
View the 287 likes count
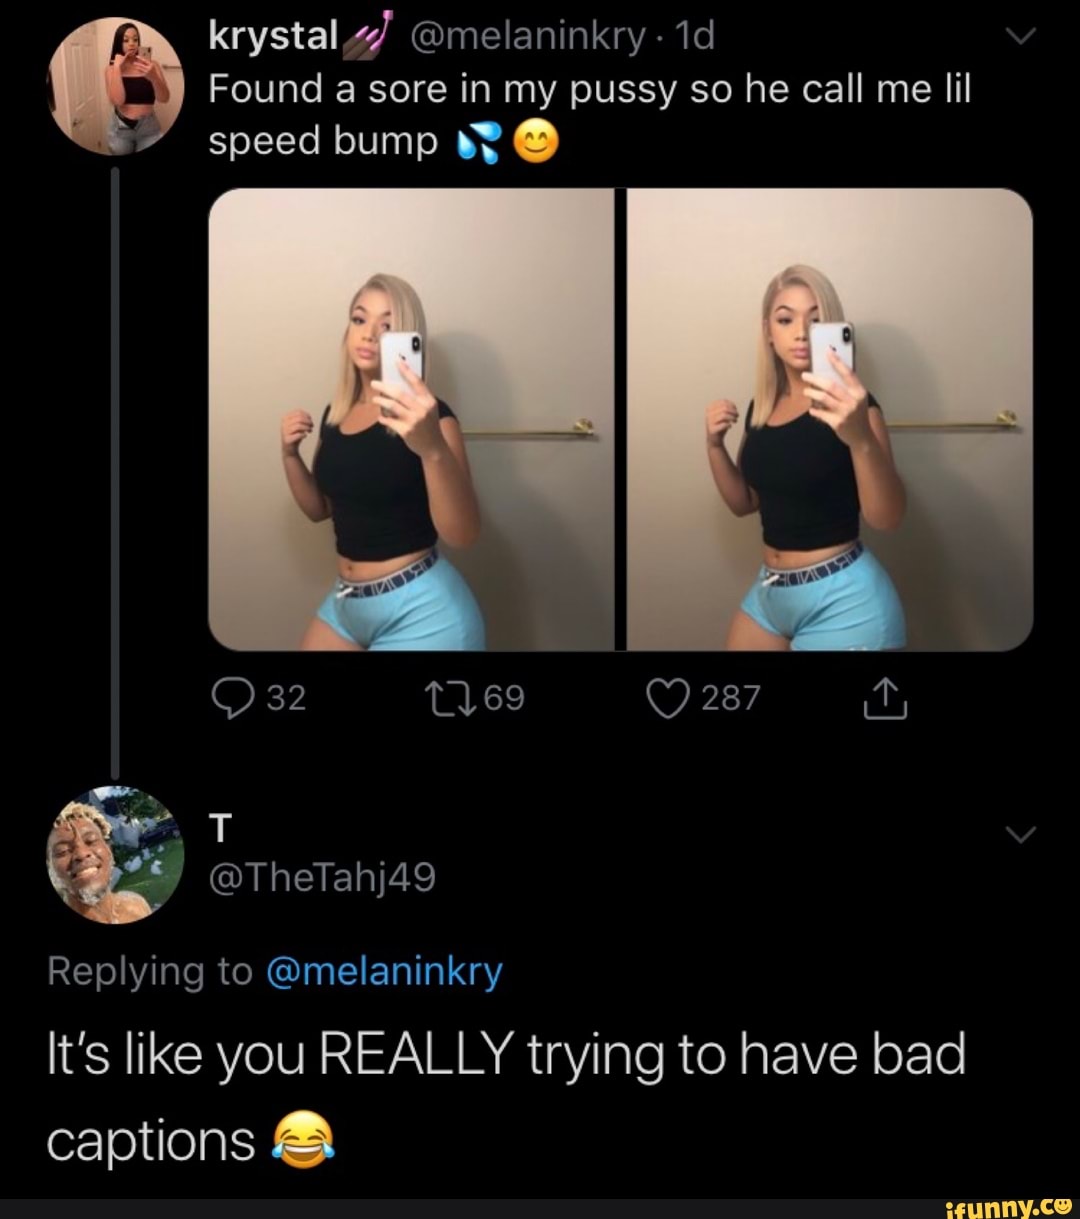click(730, 698)
